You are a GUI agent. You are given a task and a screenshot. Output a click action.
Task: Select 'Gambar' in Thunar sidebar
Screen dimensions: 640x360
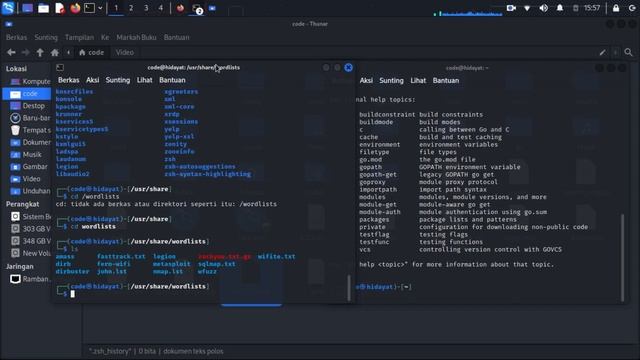tap(27, 167)
